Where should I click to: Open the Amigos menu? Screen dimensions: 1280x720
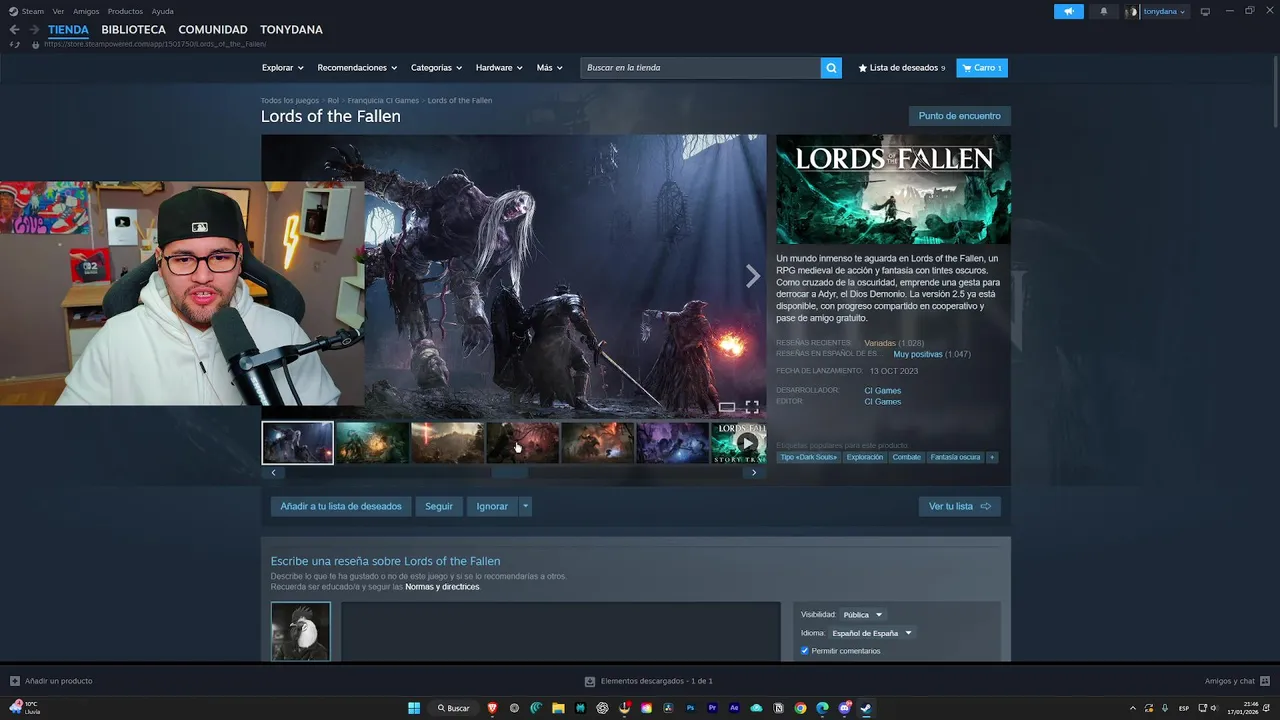point(86,11)
